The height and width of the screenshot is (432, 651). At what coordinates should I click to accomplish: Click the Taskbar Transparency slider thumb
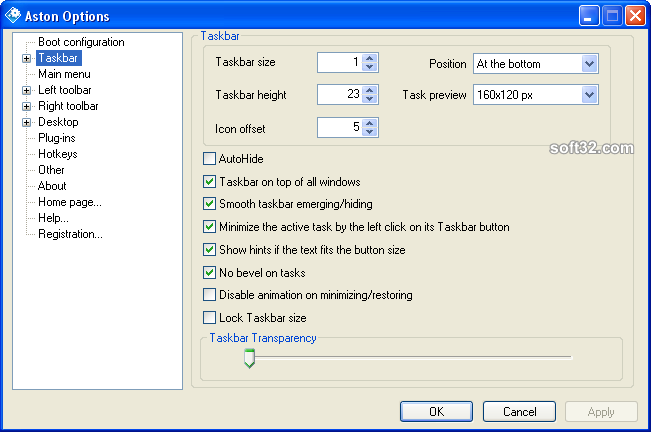click(249, 358)
